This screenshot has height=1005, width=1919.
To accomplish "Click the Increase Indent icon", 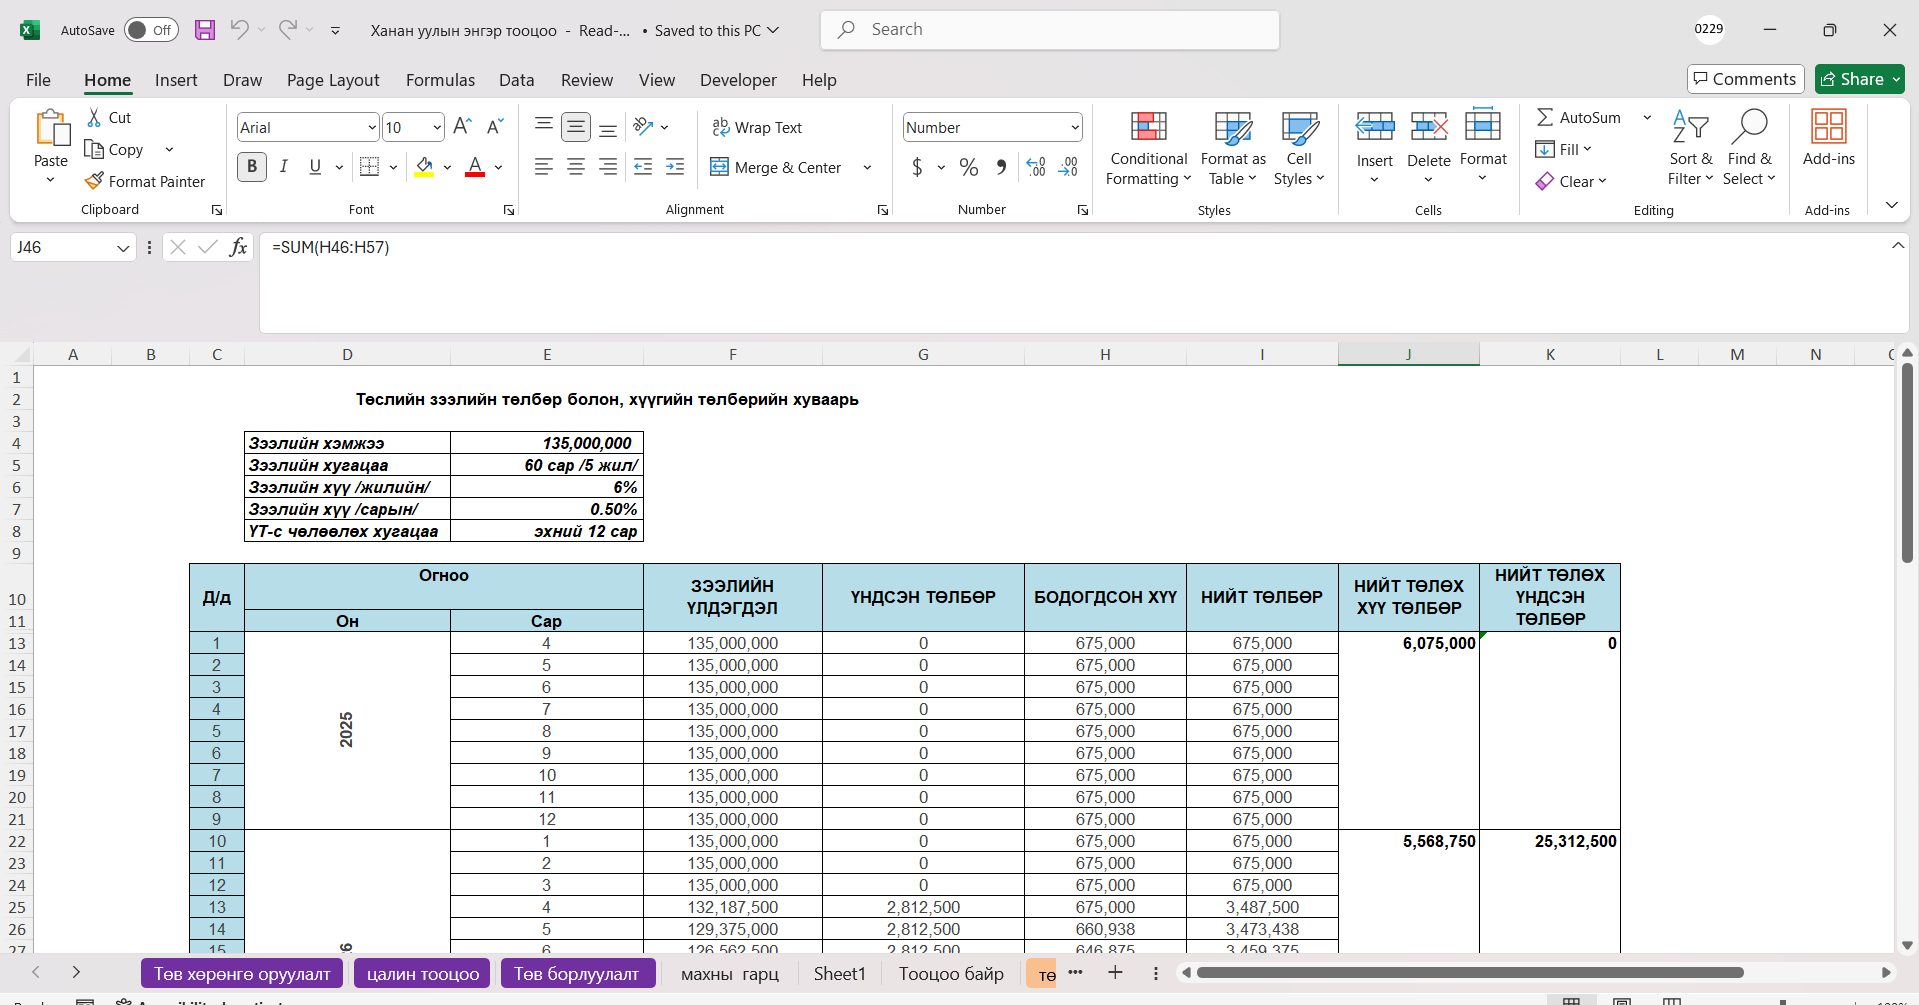I will pyautogui.click(x=675, y=167).
